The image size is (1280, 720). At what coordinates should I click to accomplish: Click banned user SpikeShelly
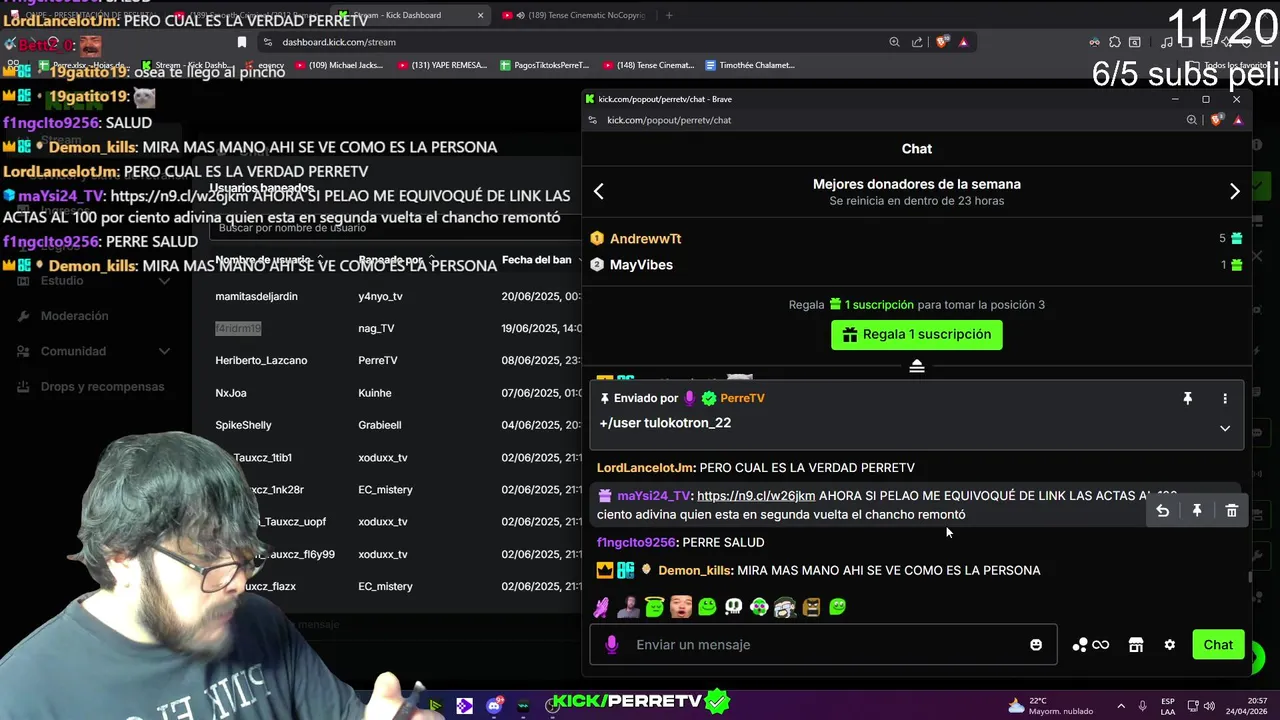click(243, 425)
